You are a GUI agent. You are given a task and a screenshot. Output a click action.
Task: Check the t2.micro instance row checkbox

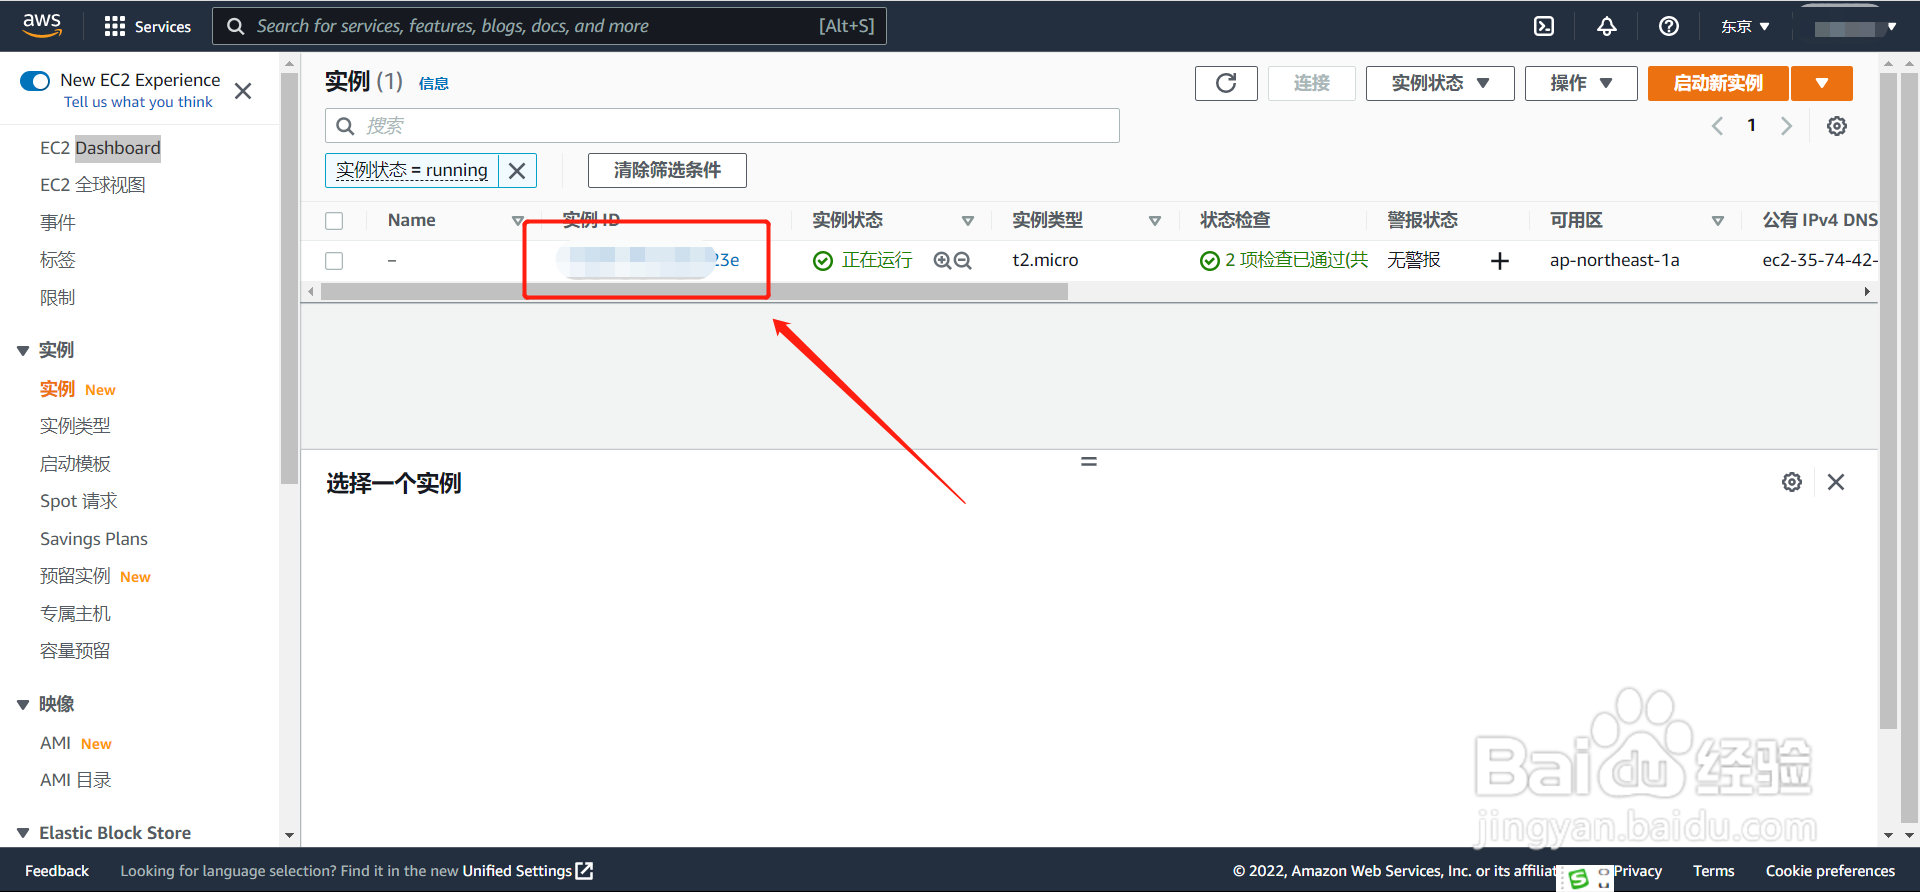pyautogui.click(x=334, y=261)
